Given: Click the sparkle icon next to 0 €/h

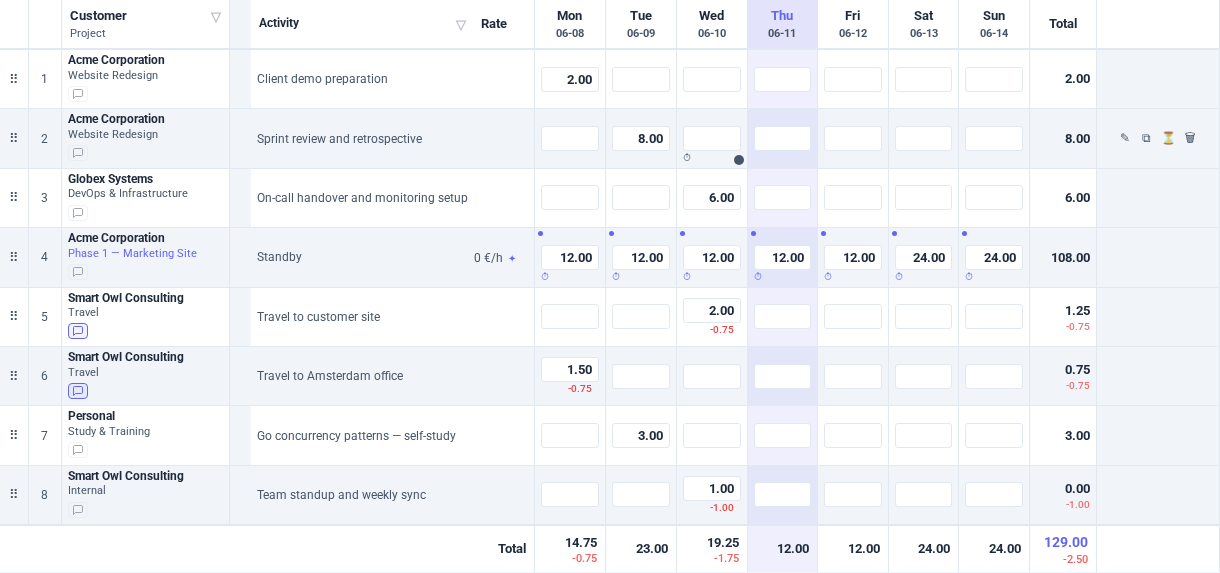Looking at the screenshot, I should (512, 258).
